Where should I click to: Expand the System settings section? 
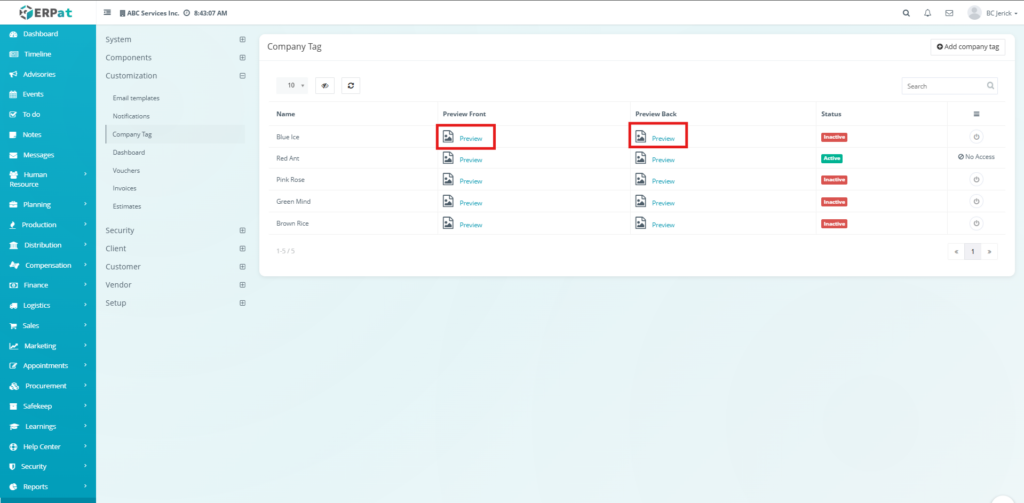[x=242, y=39]
